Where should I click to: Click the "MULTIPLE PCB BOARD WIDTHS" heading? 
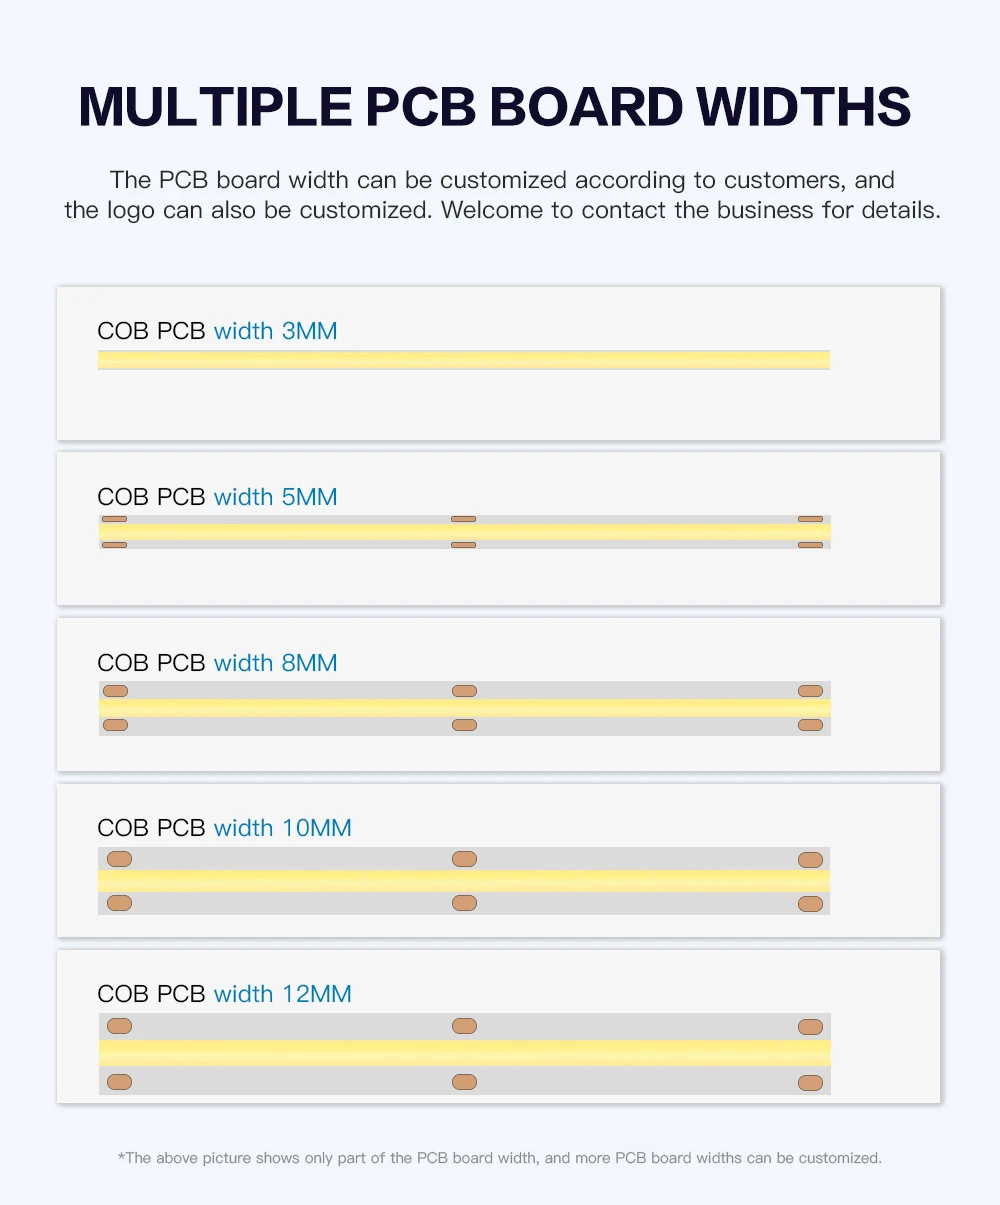(x=495, y=107)
